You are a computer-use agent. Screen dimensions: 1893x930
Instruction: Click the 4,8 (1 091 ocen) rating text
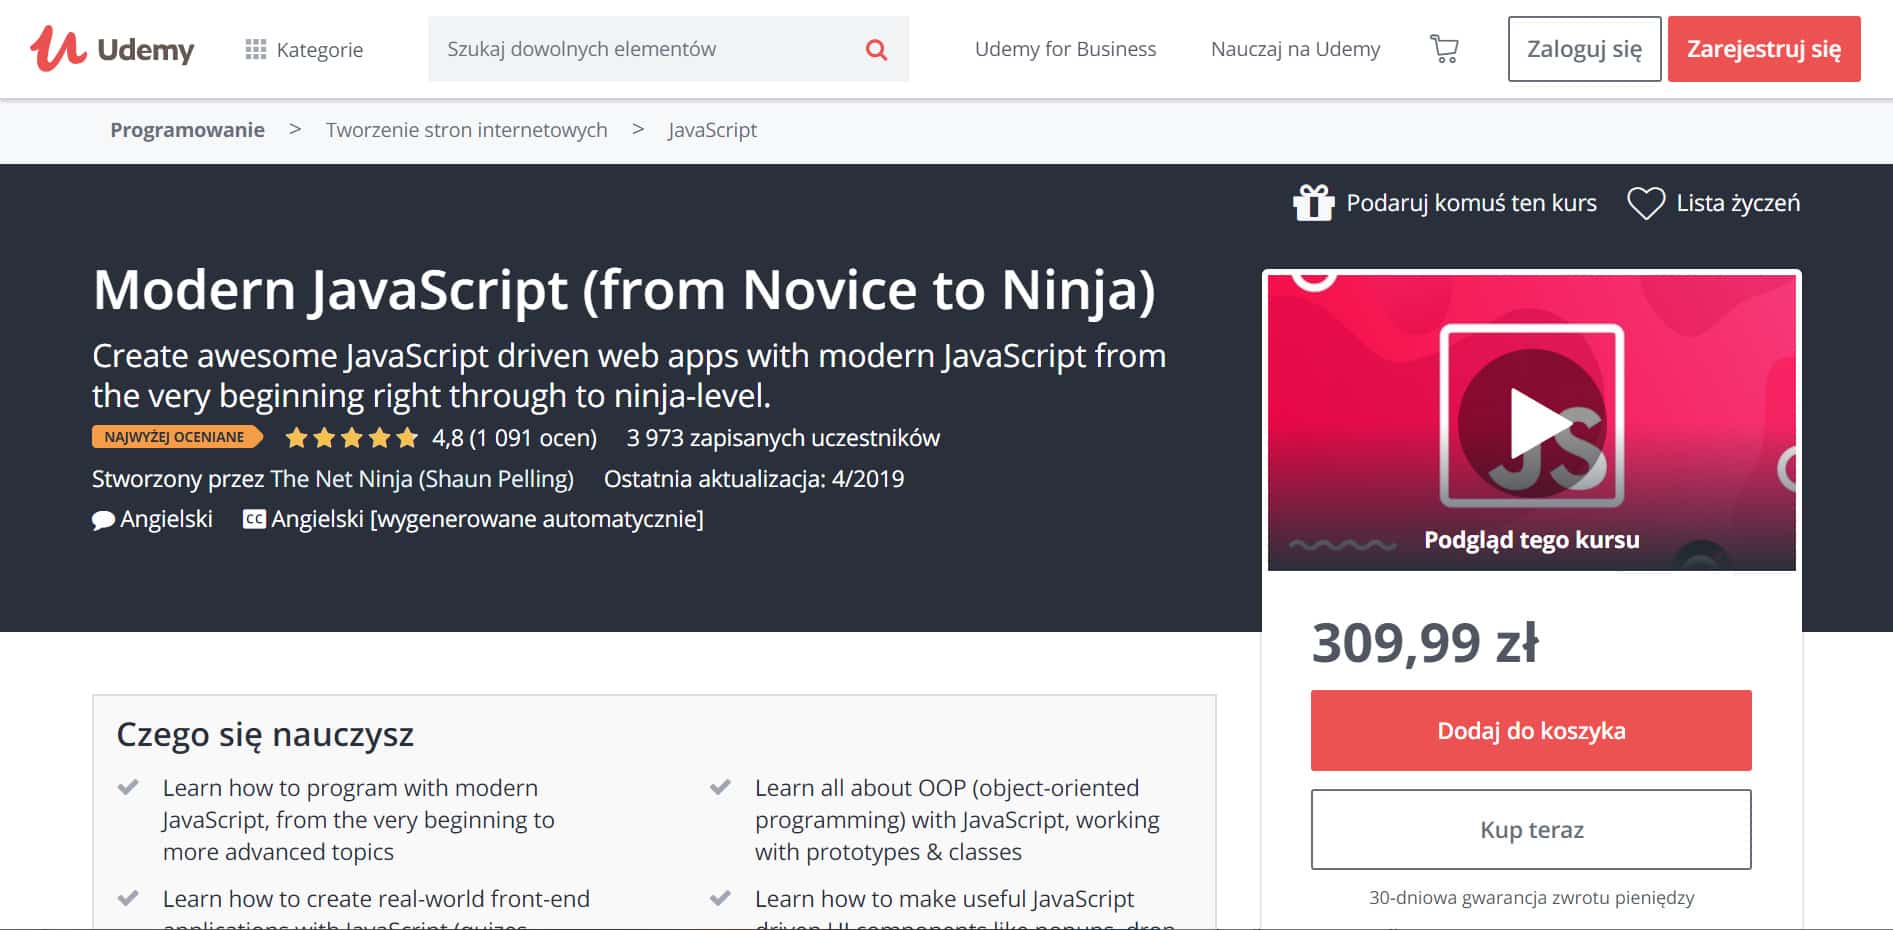coord(514,438)
